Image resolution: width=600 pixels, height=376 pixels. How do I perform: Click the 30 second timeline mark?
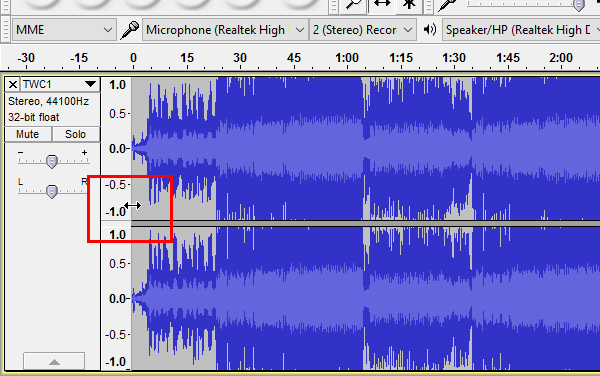(x=240, y=58)
